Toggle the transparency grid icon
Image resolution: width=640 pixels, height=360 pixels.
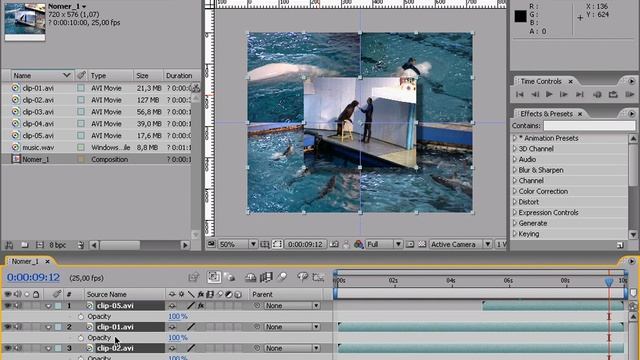click(422, 244)
